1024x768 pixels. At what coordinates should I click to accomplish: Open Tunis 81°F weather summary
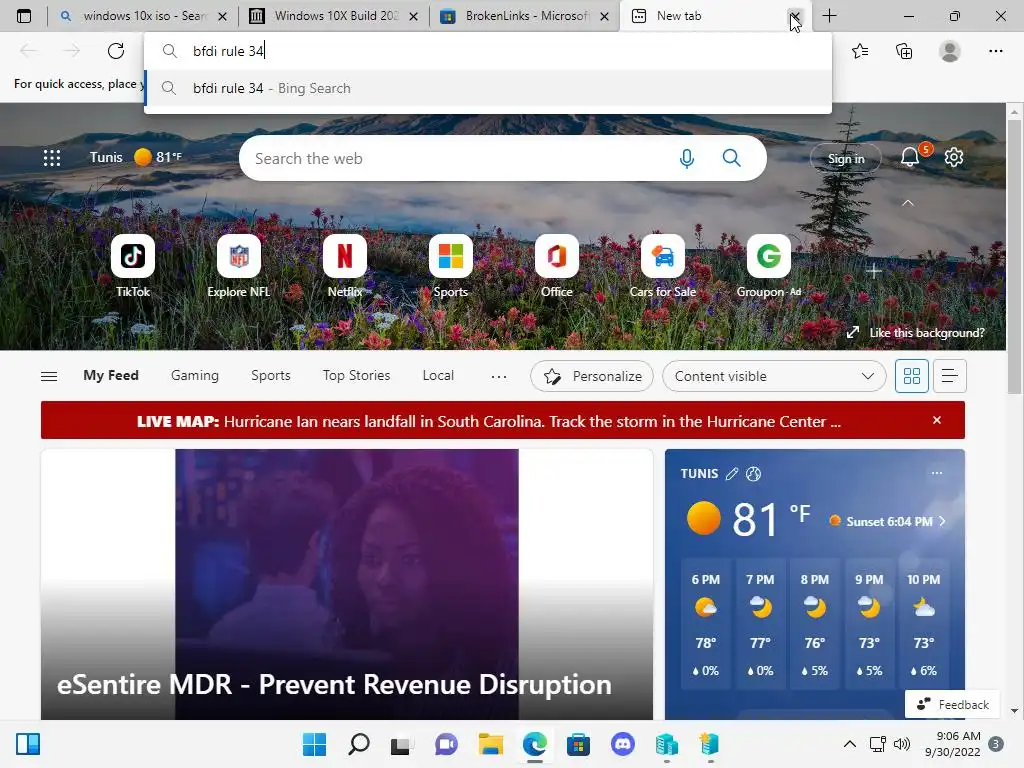[136, 157]
